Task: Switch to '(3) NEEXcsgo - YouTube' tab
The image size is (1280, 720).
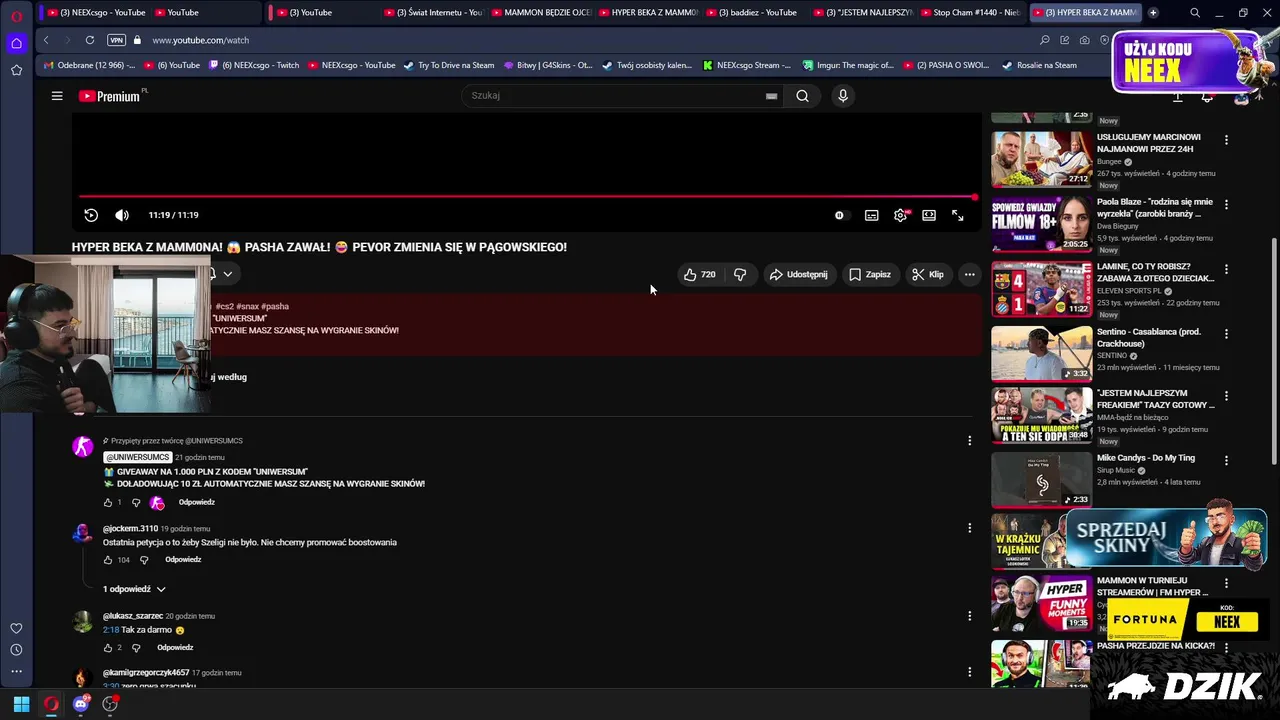Action: (97, 13)
